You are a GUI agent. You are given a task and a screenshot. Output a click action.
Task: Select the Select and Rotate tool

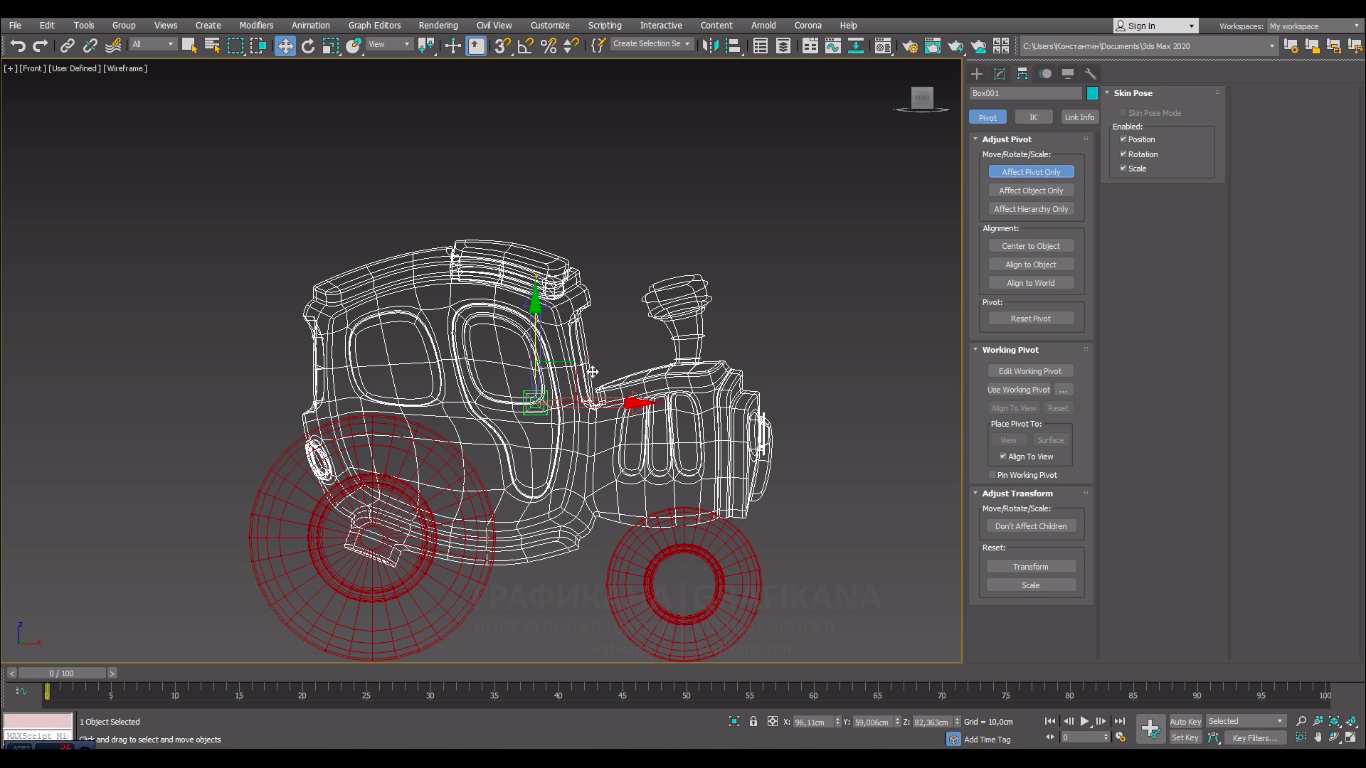point(308,46)
